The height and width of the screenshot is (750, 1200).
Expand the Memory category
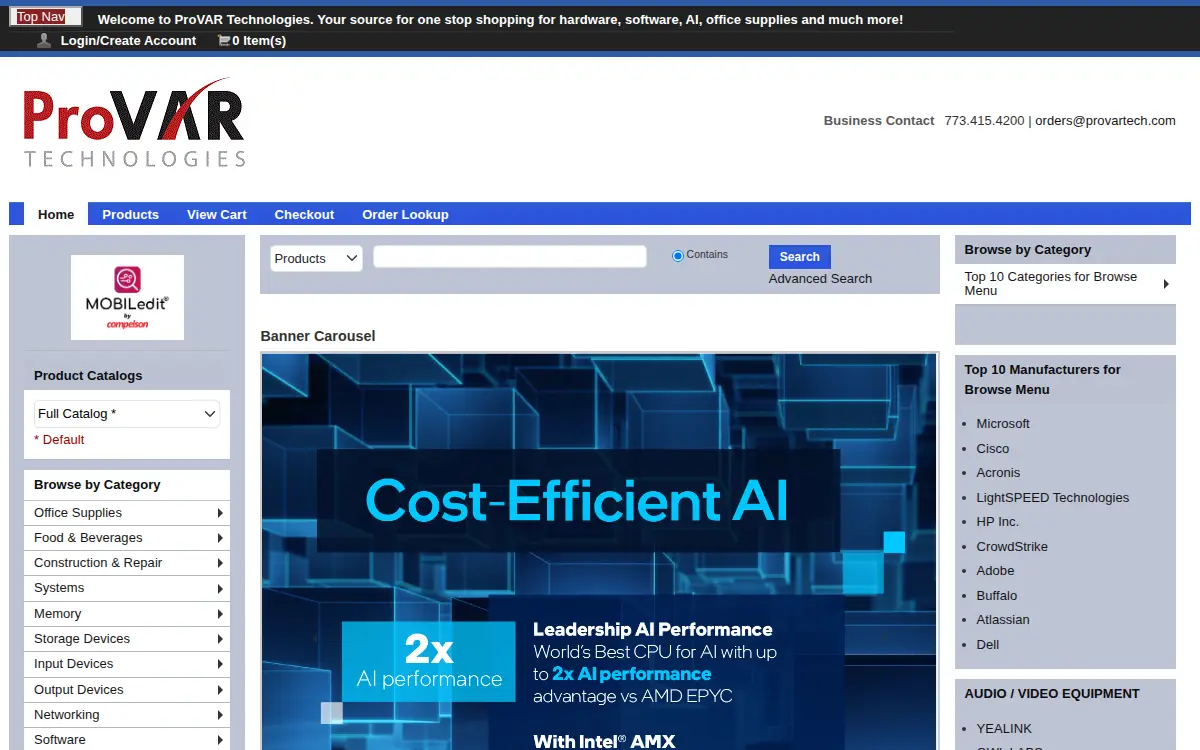coord(127,614)
